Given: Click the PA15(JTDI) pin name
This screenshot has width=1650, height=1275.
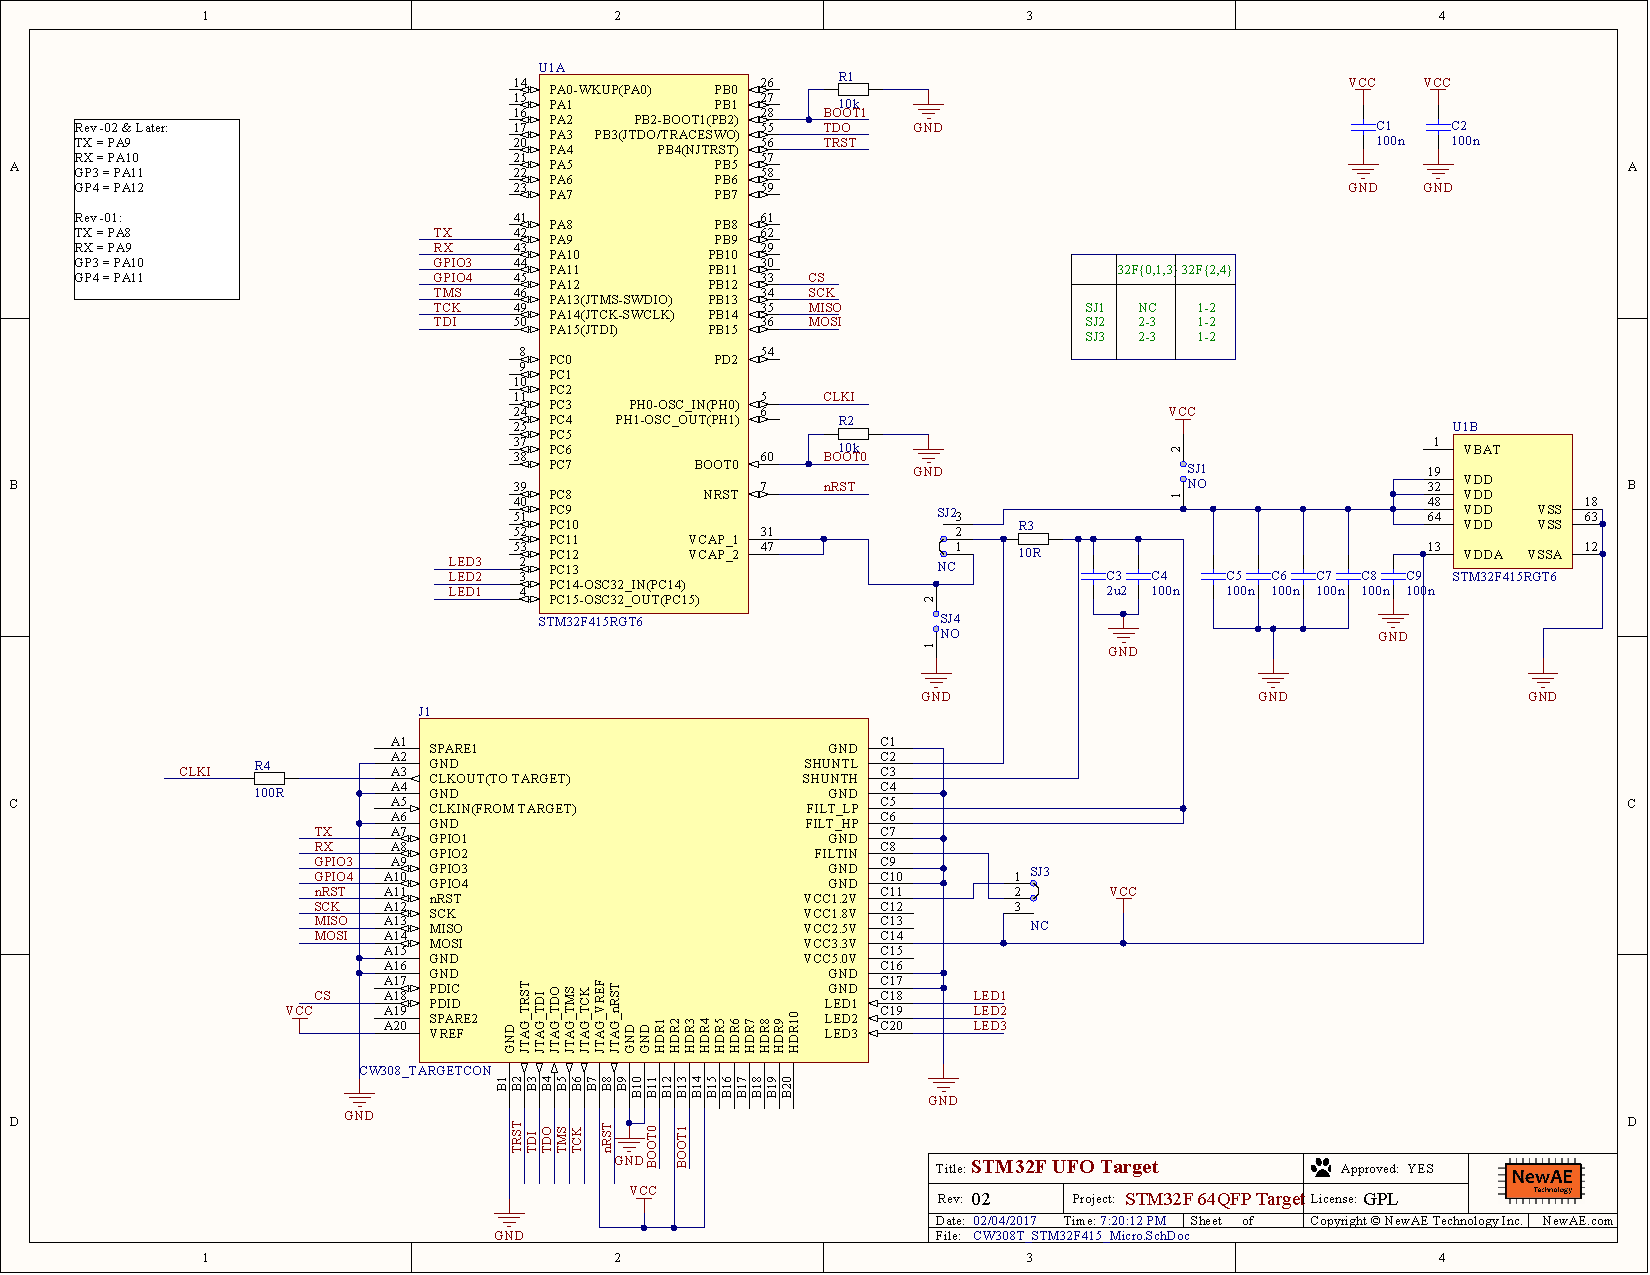Looking at the screenshot, I should click(583, 330).
